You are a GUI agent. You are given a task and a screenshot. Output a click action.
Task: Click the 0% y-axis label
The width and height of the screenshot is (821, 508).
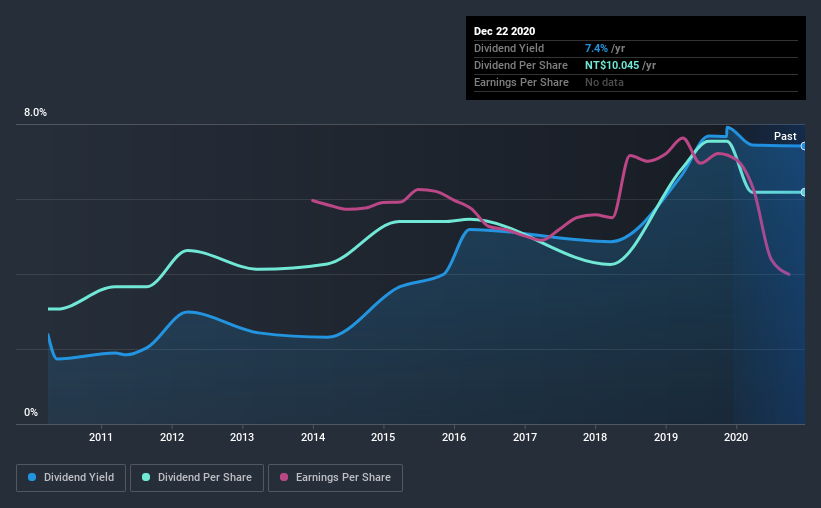click(x=31, y=412)
